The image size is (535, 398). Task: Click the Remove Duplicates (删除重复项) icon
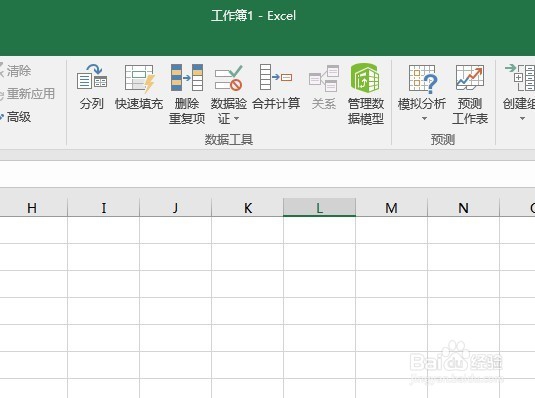click(187, 78)
